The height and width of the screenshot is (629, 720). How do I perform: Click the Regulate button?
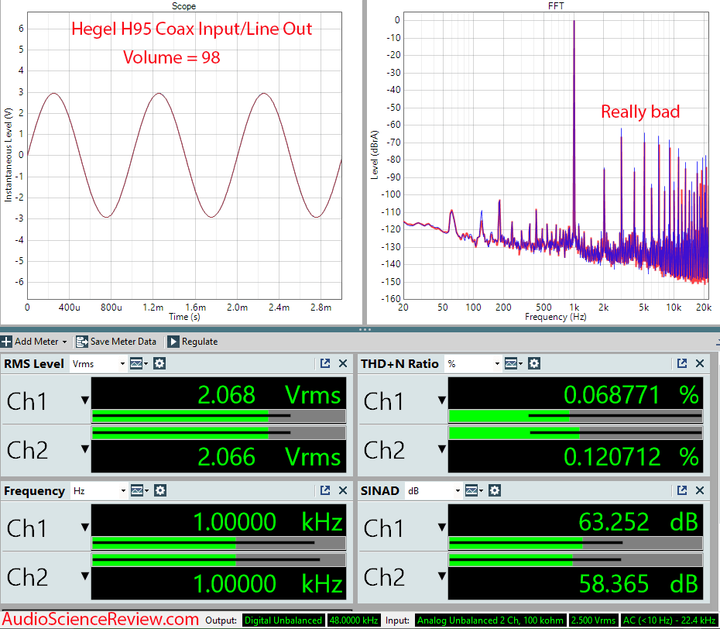tap(192, 342)
